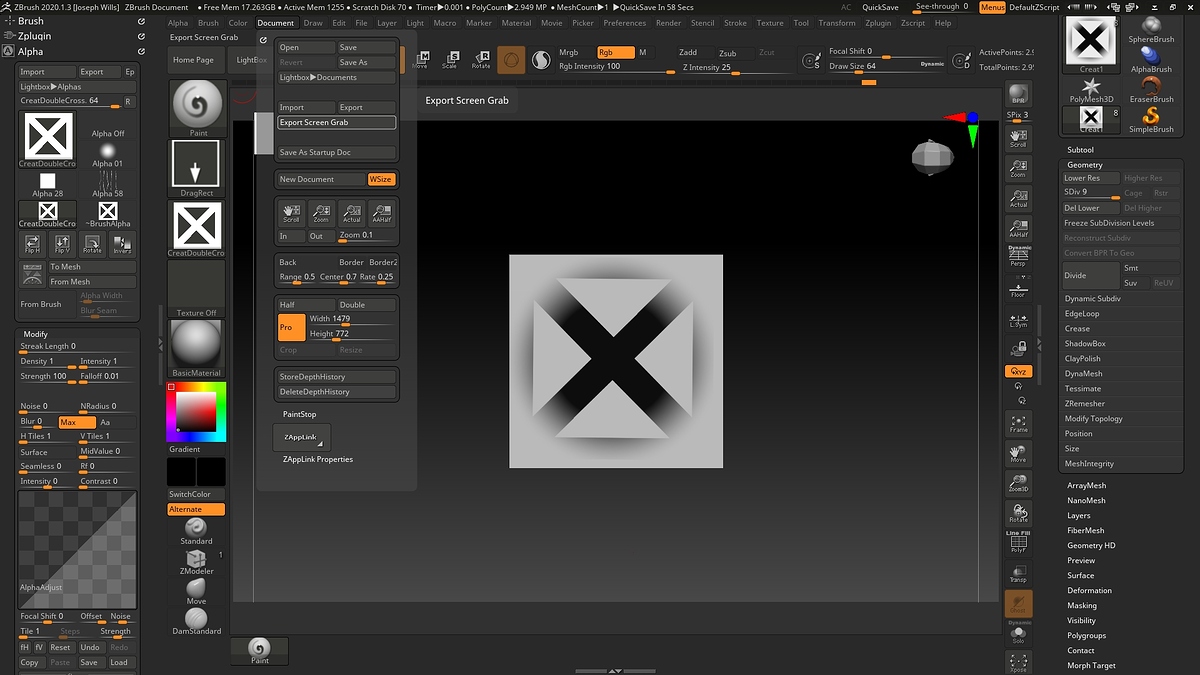
Task: Adjust the SDiv 9 slider
Action: click(1091, 192)
